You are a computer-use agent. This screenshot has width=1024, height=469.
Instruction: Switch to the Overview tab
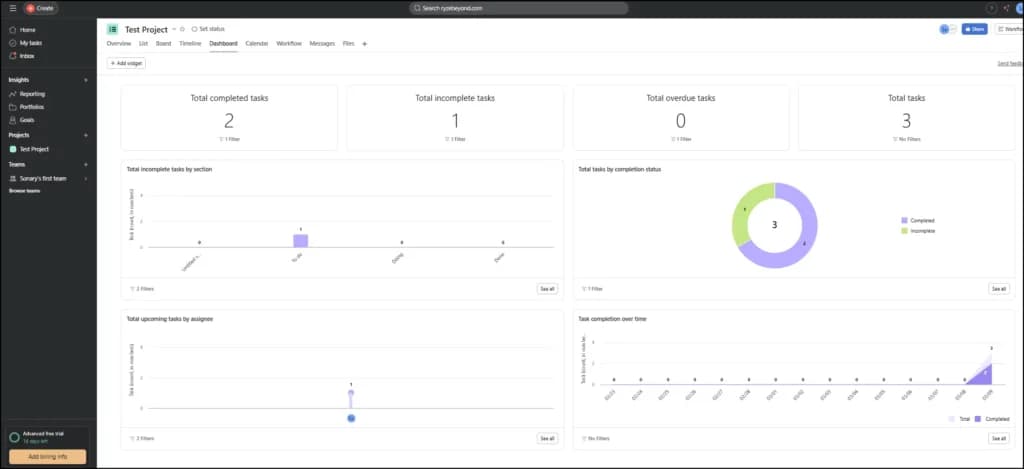(119, 44)
